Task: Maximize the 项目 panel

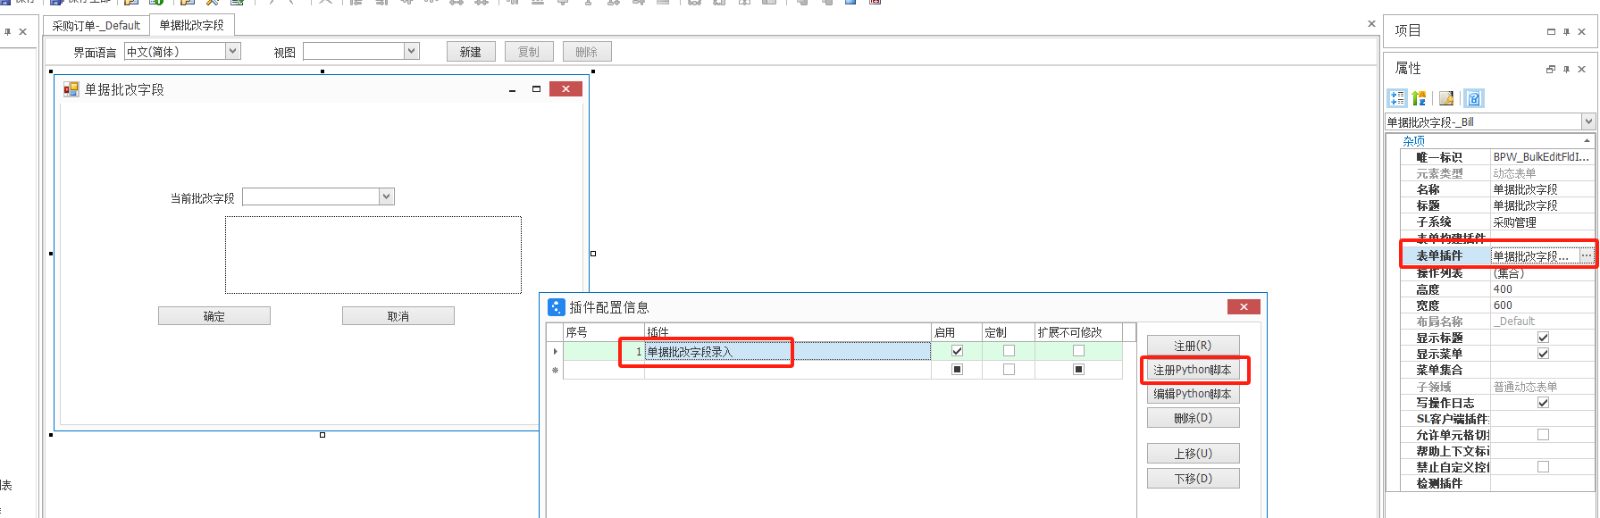Action: [1551, 32]
